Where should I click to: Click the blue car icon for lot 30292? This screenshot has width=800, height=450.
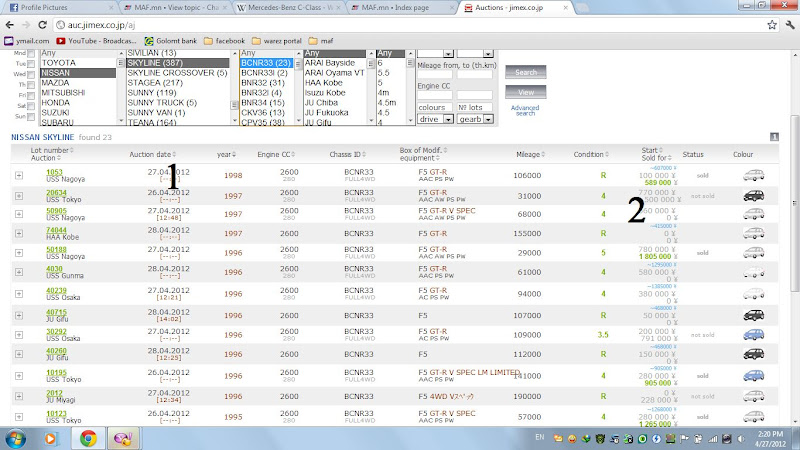coord(754,335)
